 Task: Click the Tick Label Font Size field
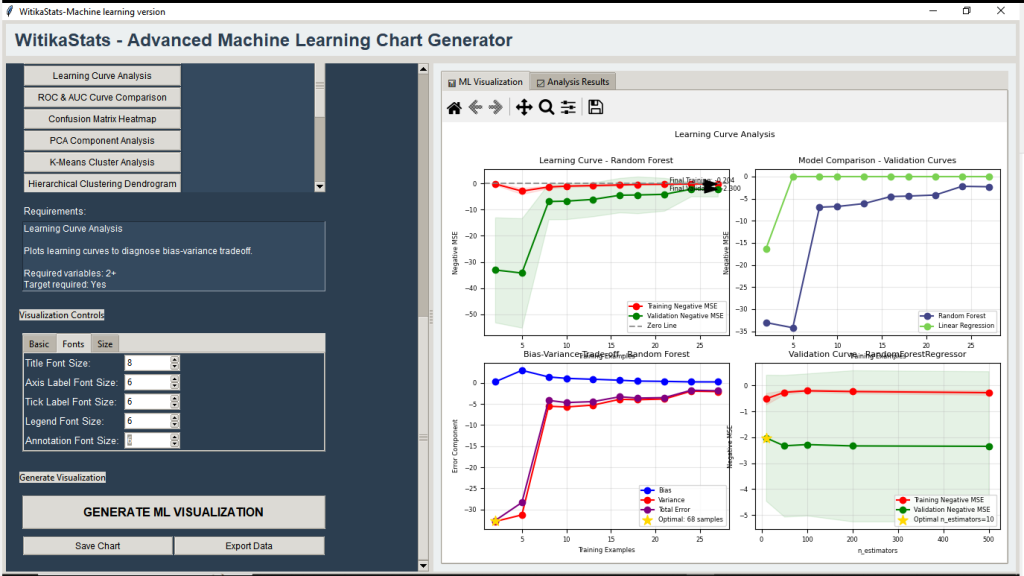(147, 402)
